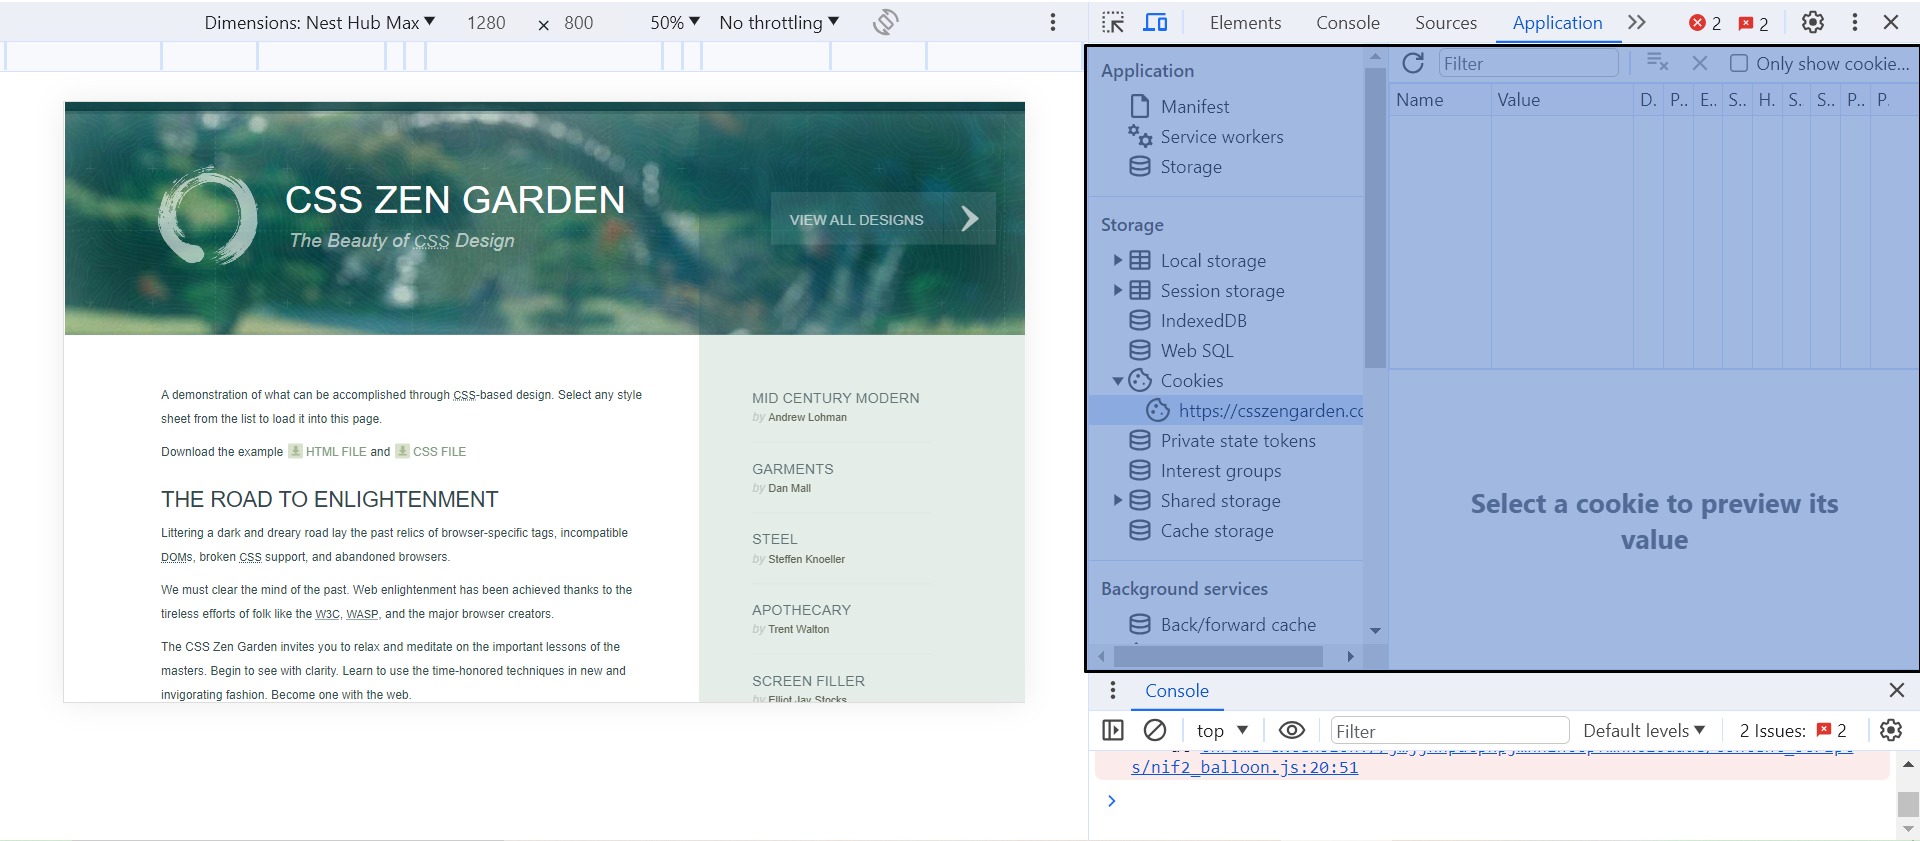The height and width of the screenshot is (841, 1920).
Task: Open console settings gear
Action: tap(1890, 730)
